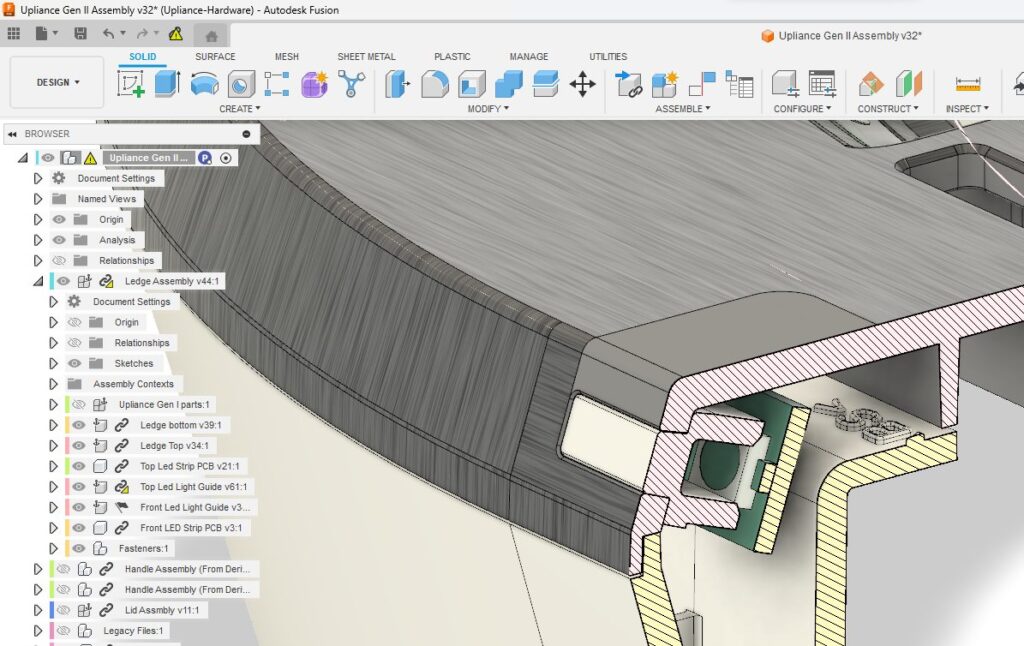Switch to the SURFACE tab
This screenshot has width=1024, height=646.
click(215, 57)
